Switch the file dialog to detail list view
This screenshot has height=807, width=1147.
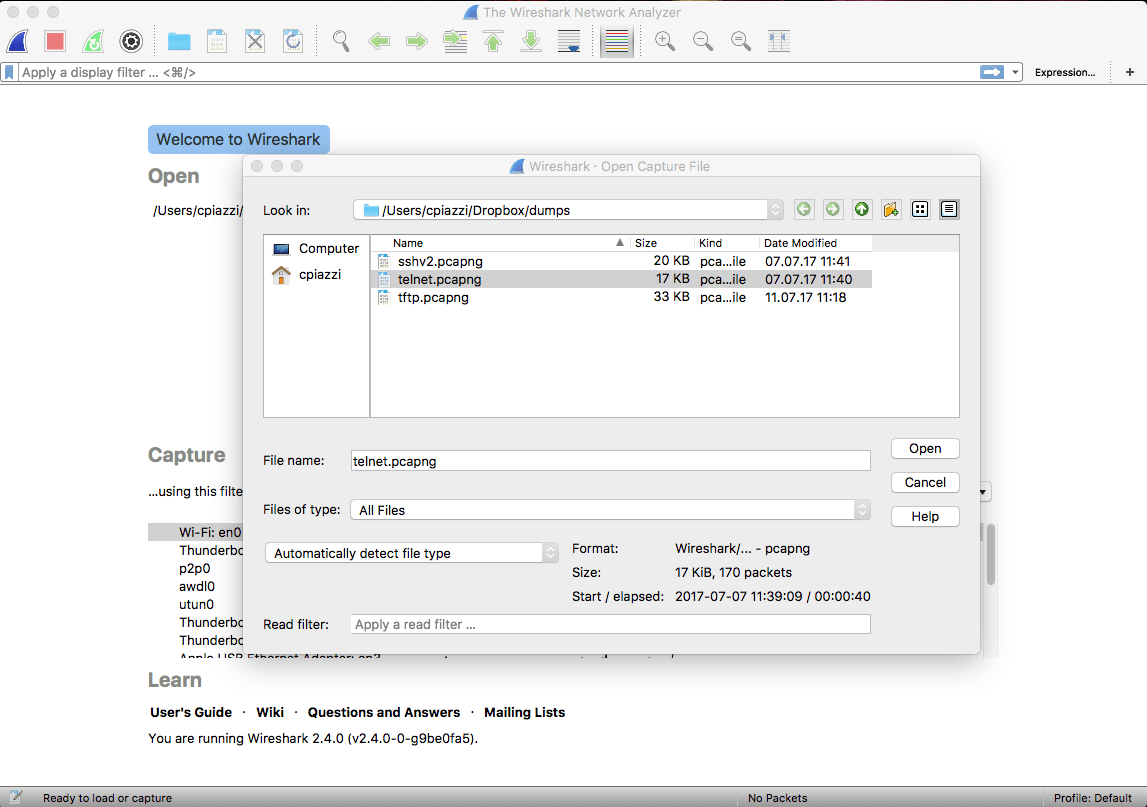pos(949,210)
